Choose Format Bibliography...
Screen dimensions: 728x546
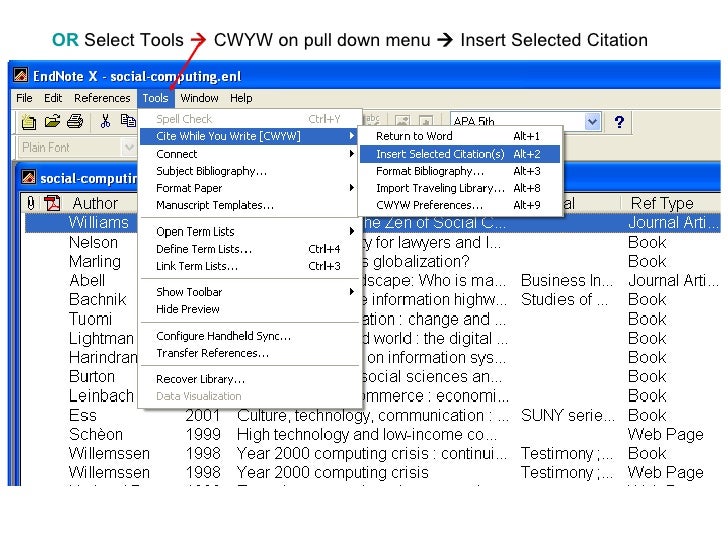(460, 171)
